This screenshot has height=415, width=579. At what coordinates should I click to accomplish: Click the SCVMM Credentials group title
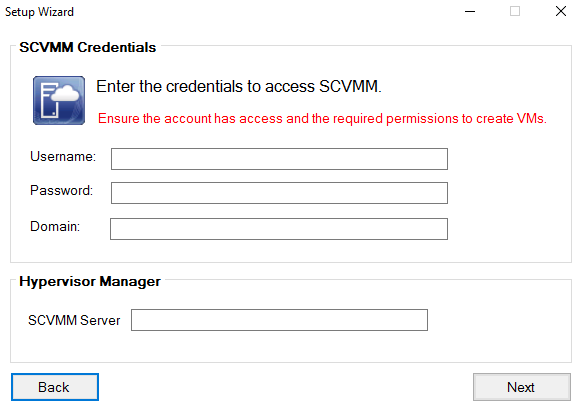88,47
